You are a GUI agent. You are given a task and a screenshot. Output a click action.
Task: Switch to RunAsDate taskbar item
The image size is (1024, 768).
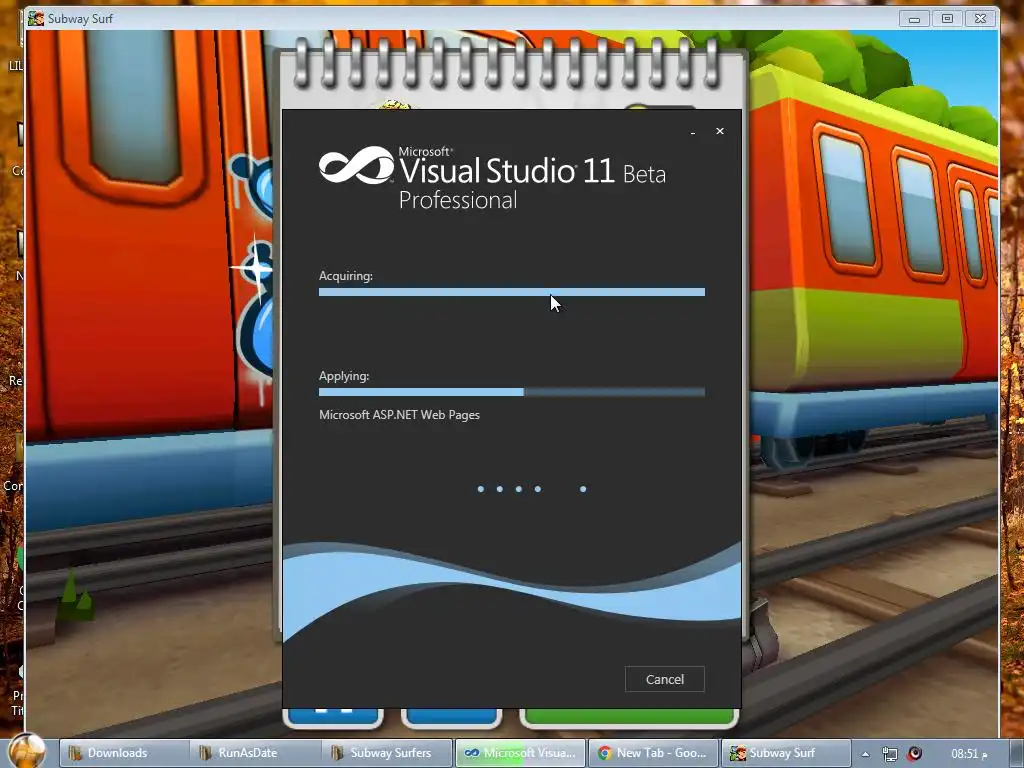[x=255, y=753]
